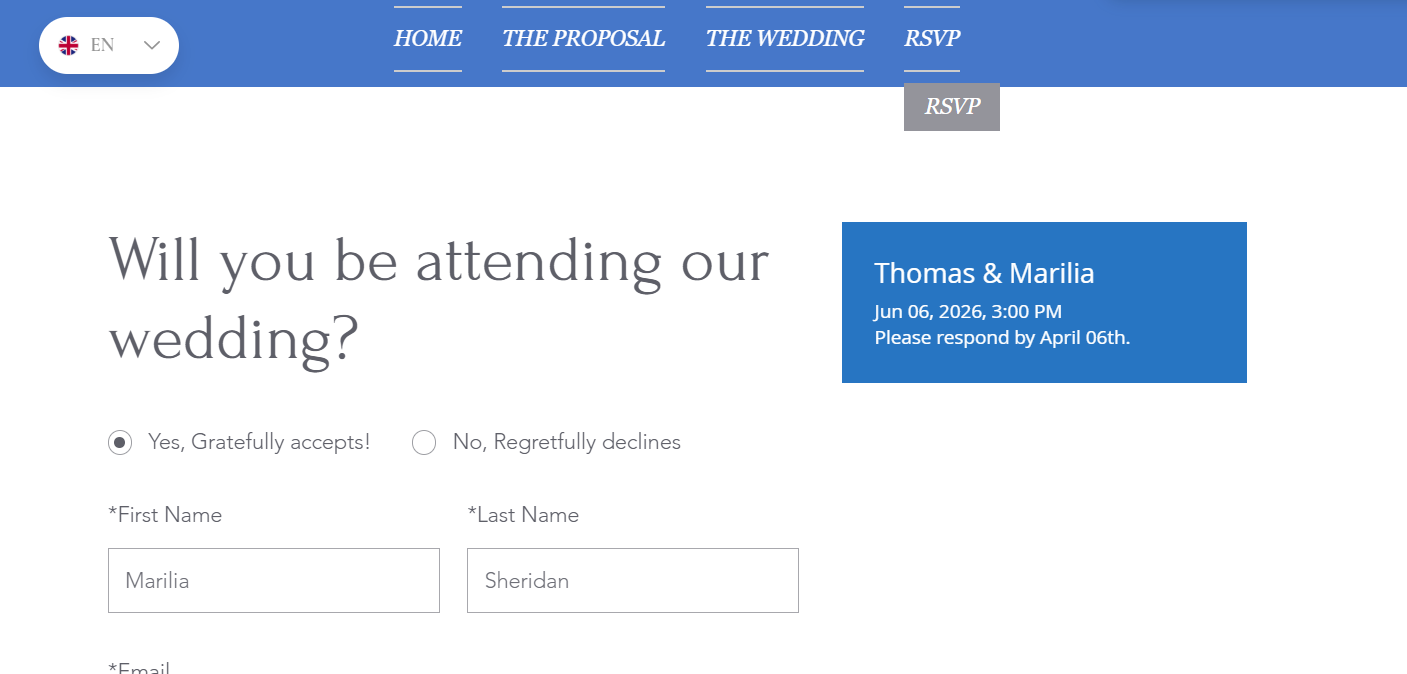Click the "Please respond by April 06th" note
Image resolution: width=1407 pixels, height=674 pixels.
[x=1002, y=338]
